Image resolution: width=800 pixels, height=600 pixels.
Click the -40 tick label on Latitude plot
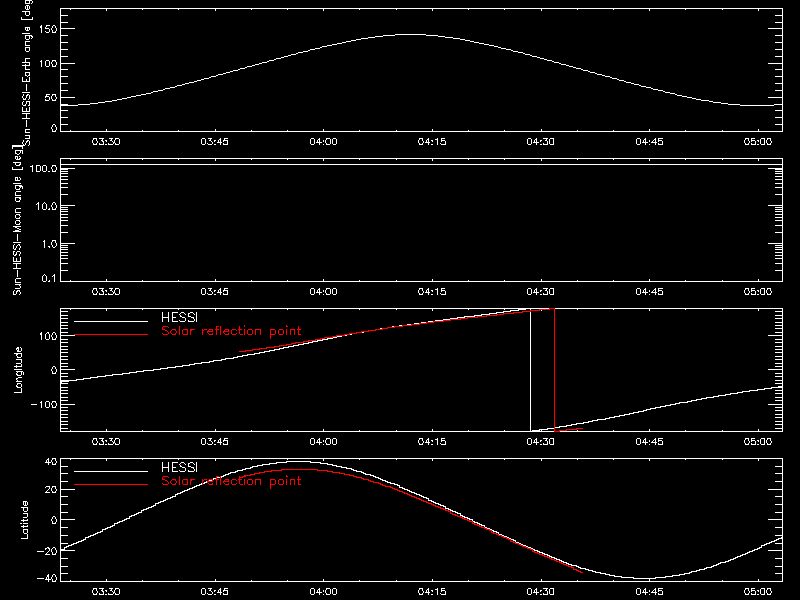point(47,578)
